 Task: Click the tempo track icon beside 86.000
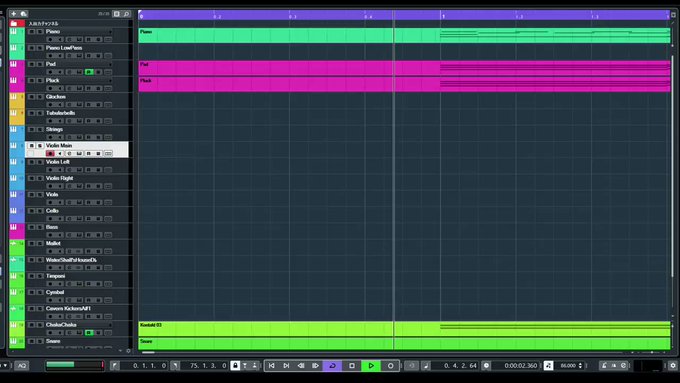[548, 366]
